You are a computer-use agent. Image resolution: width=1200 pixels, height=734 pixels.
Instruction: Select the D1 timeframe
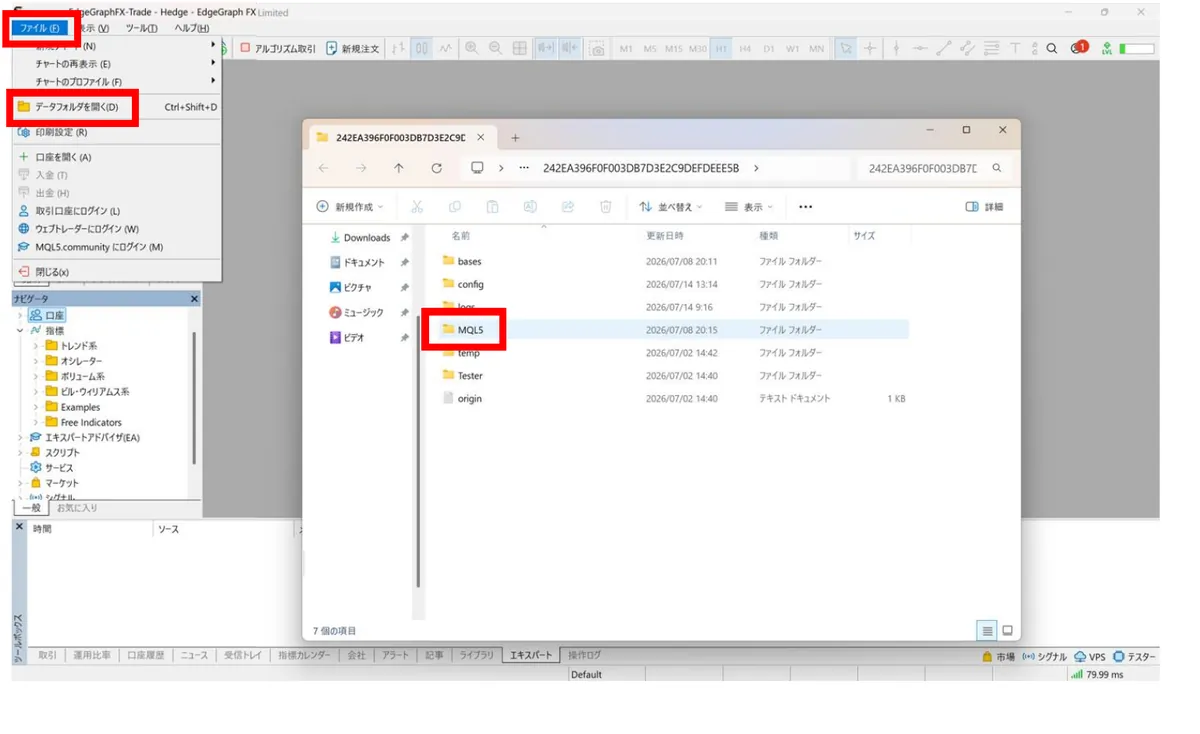click(x=769, y=49)
